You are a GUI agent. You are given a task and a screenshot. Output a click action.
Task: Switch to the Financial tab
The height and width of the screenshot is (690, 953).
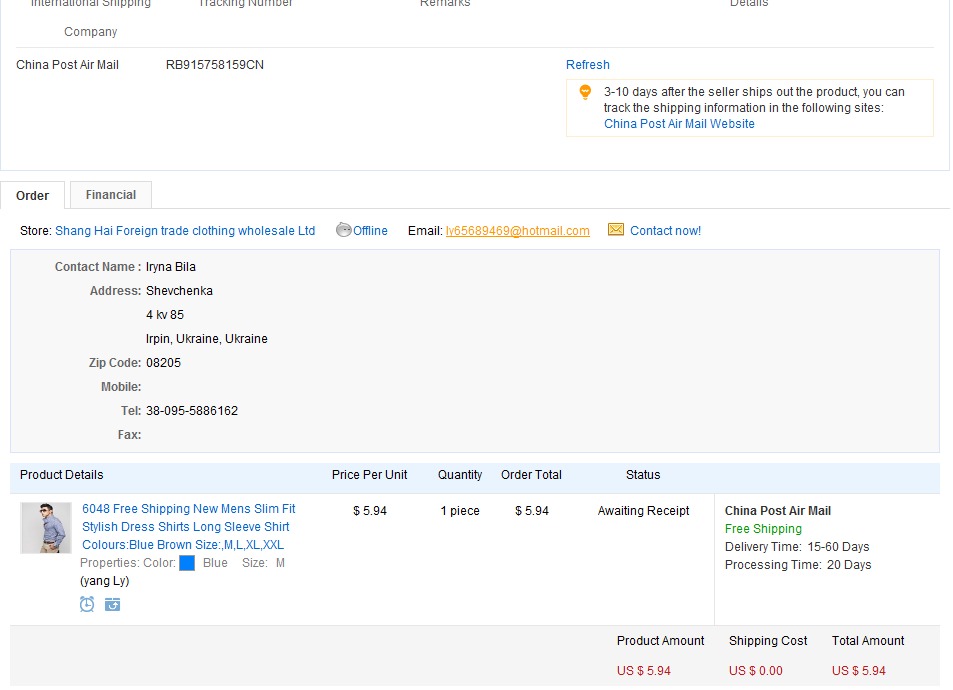pyautogui.click(x=111, y=195)
